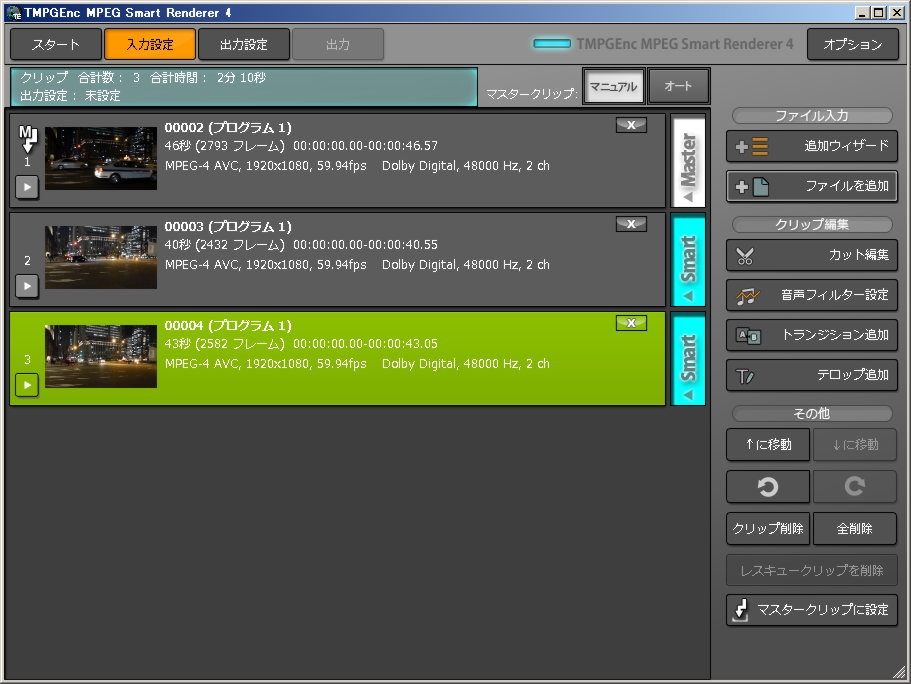Set master clip mode to マニュアル

[613, 87]
